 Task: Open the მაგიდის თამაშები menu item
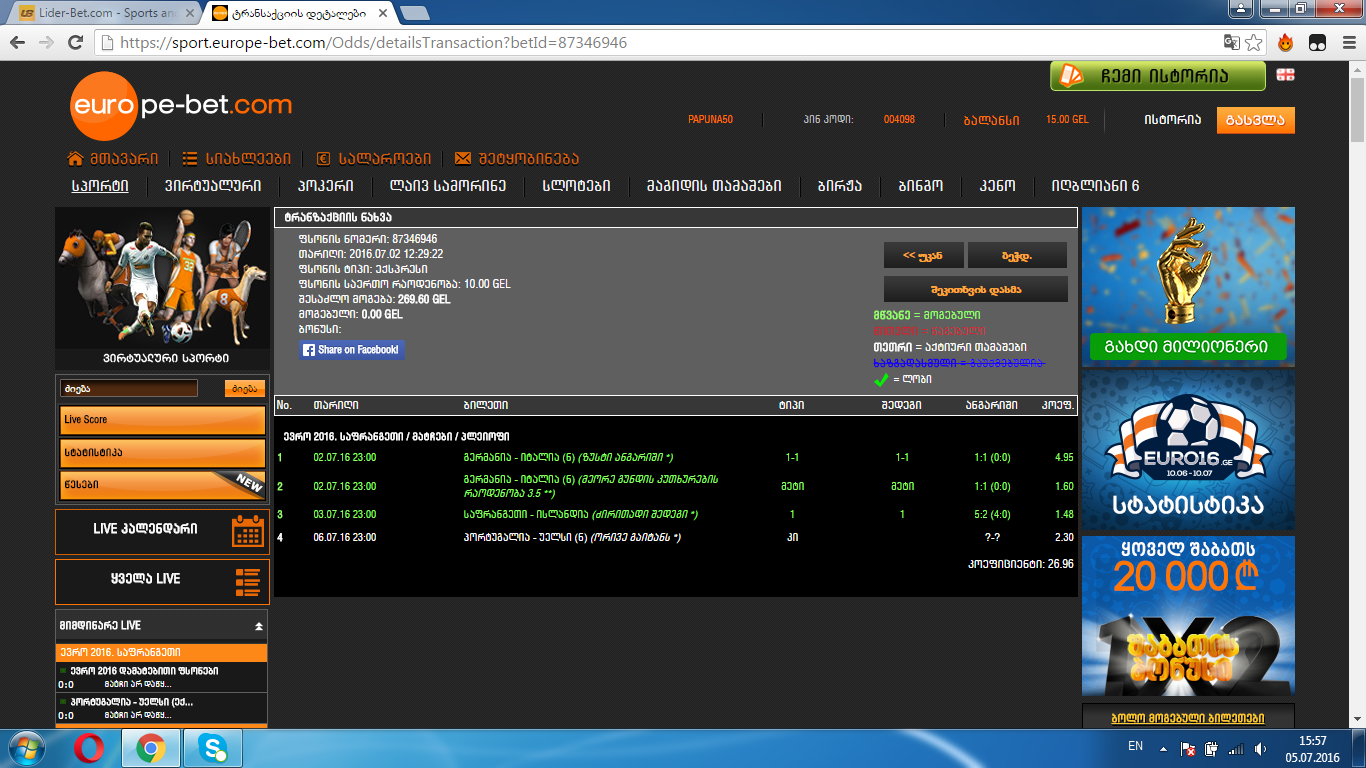[x=714, y=186]
